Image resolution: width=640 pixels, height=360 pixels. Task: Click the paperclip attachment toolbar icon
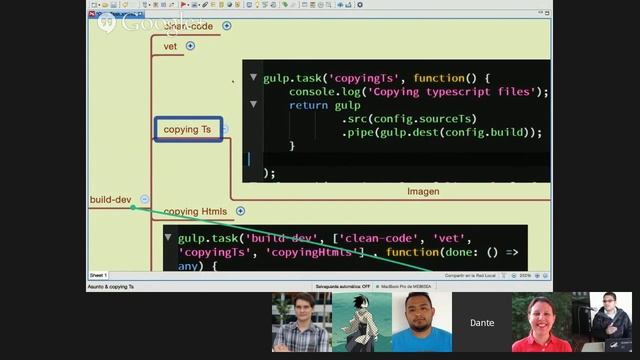[x=205, y=5]
